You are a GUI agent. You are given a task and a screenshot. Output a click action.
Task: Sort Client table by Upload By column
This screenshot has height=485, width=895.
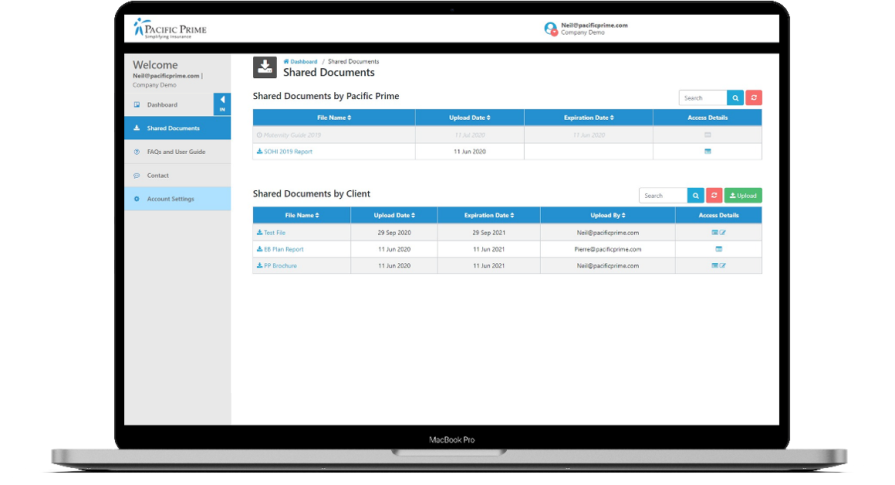(x=607, y=215)
